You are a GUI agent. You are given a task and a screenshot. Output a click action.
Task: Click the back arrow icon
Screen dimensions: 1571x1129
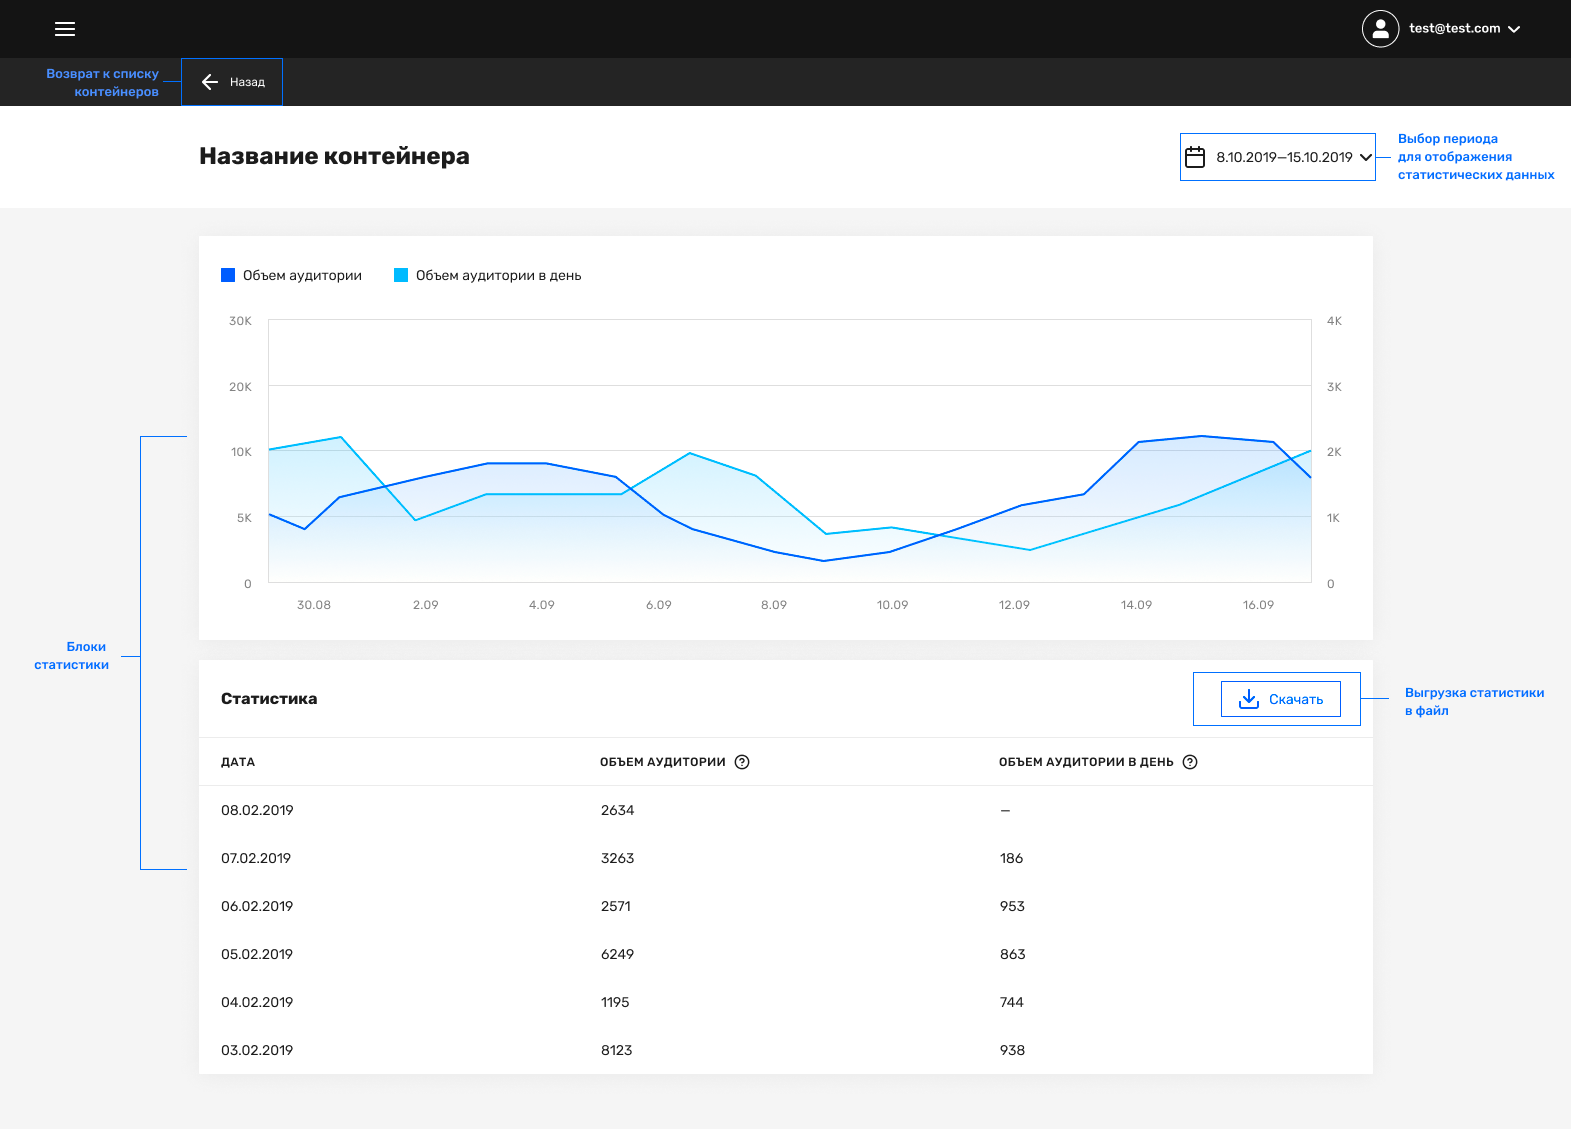[x=210, y=82]
